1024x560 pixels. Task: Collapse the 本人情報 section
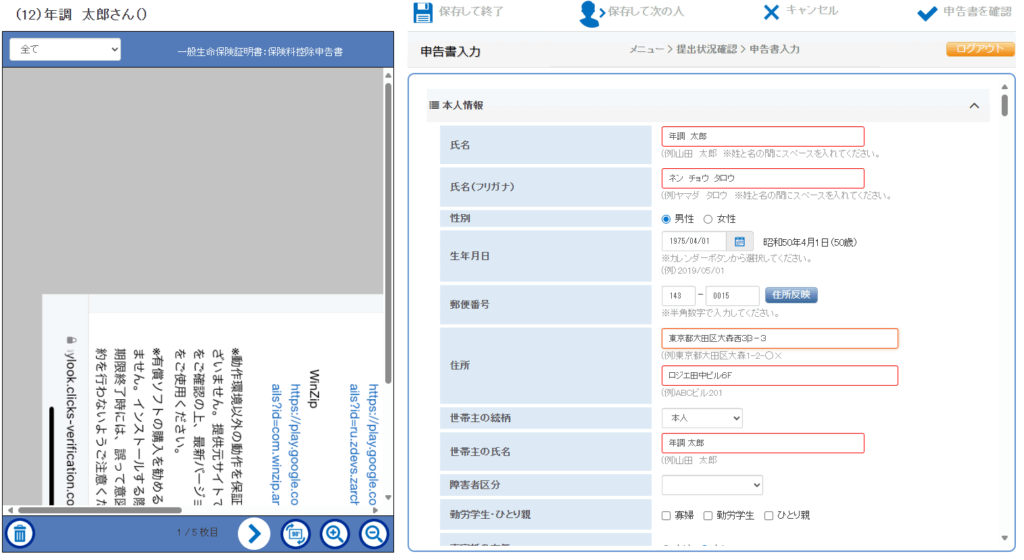pyautogui.click(x=974, y=105)
